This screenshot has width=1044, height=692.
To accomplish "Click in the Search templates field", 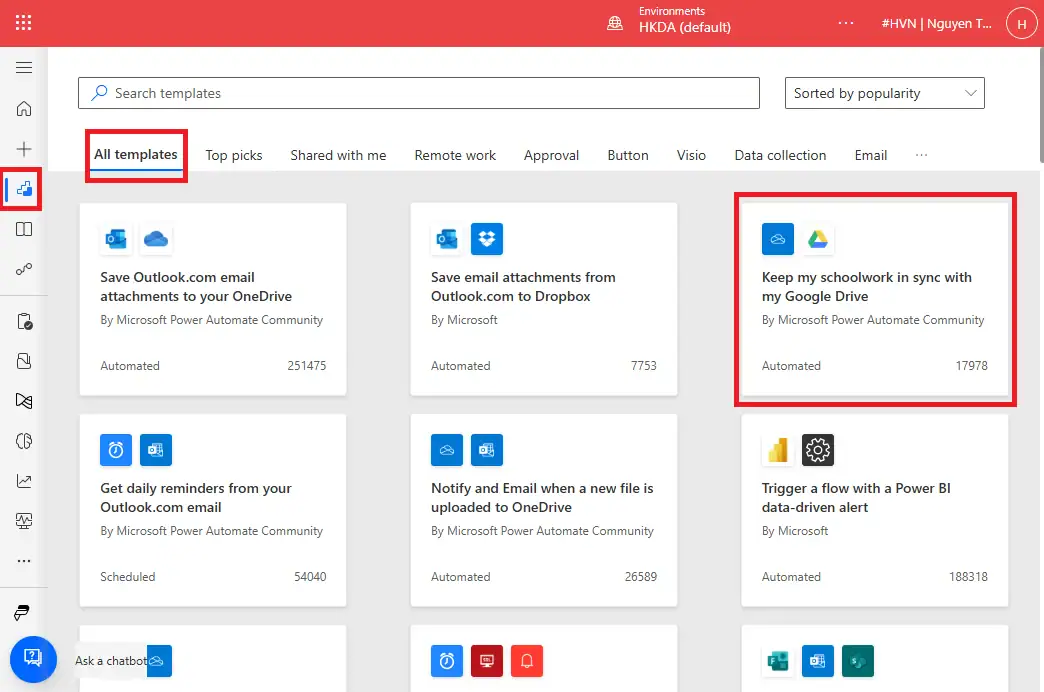I will click(418, 93).
